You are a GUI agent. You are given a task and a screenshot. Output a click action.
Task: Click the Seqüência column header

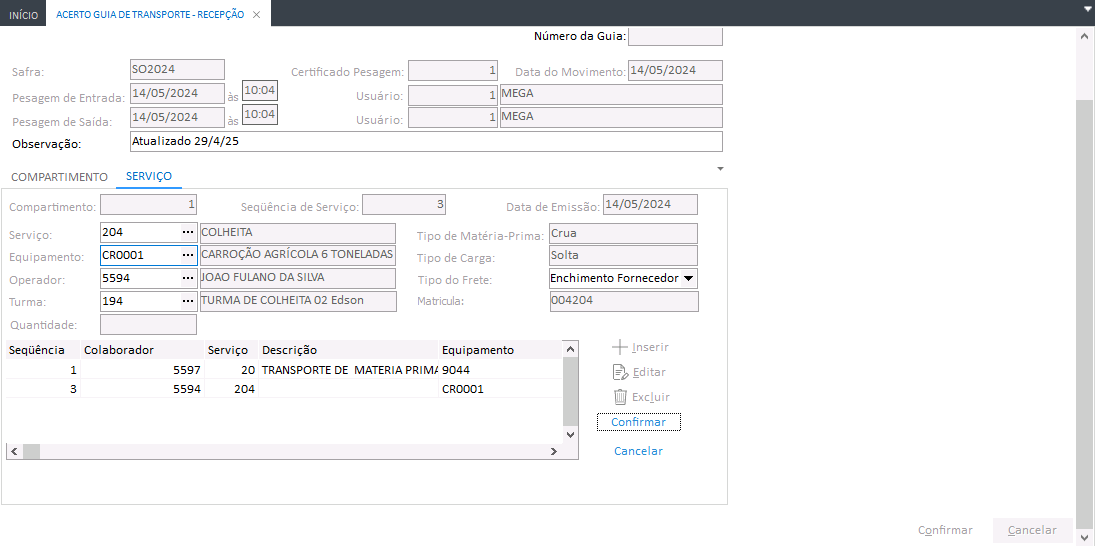coord(43,350)
